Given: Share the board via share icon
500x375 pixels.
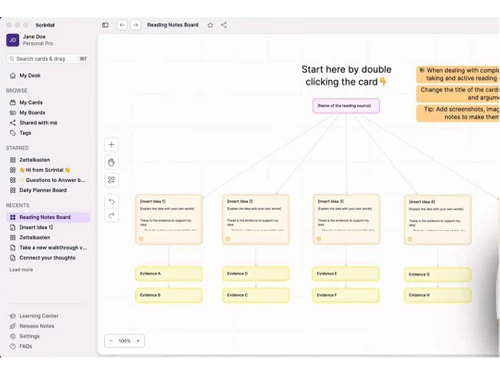Looking at the screenshot, I should 224,25.
